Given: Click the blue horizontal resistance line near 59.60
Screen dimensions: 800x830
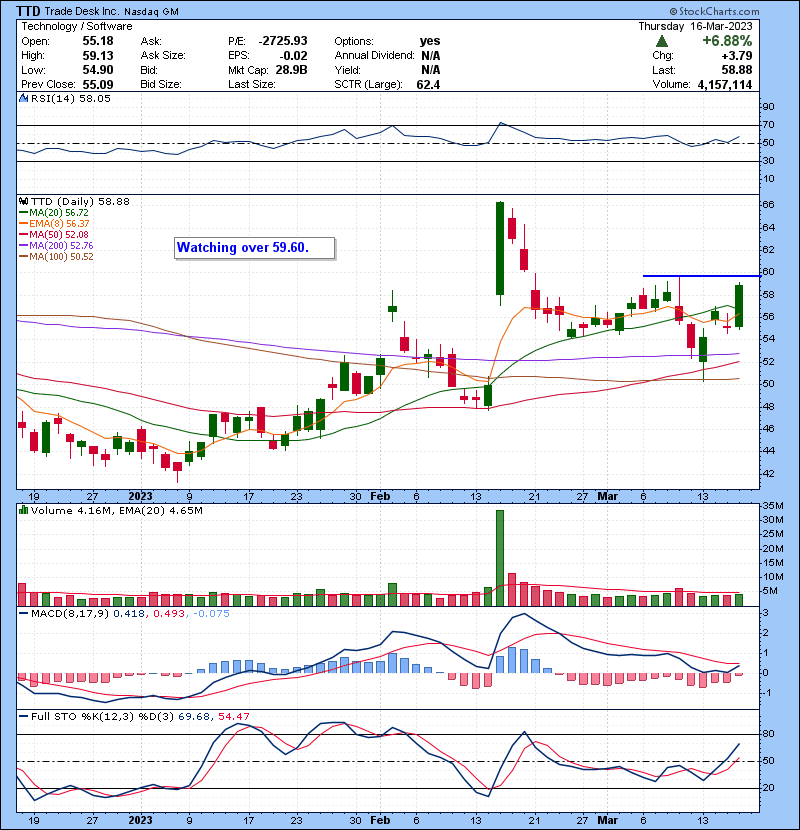Looking at the screenshot, I should point(702,276).
